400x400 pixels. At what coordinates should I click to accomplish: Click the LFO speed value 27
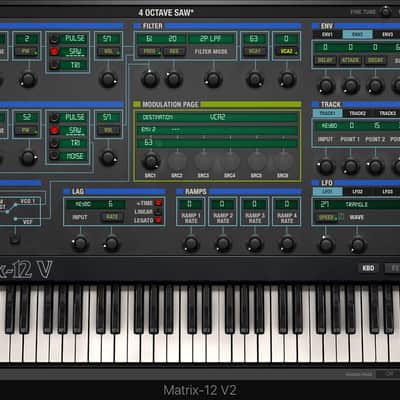(324, 204)
